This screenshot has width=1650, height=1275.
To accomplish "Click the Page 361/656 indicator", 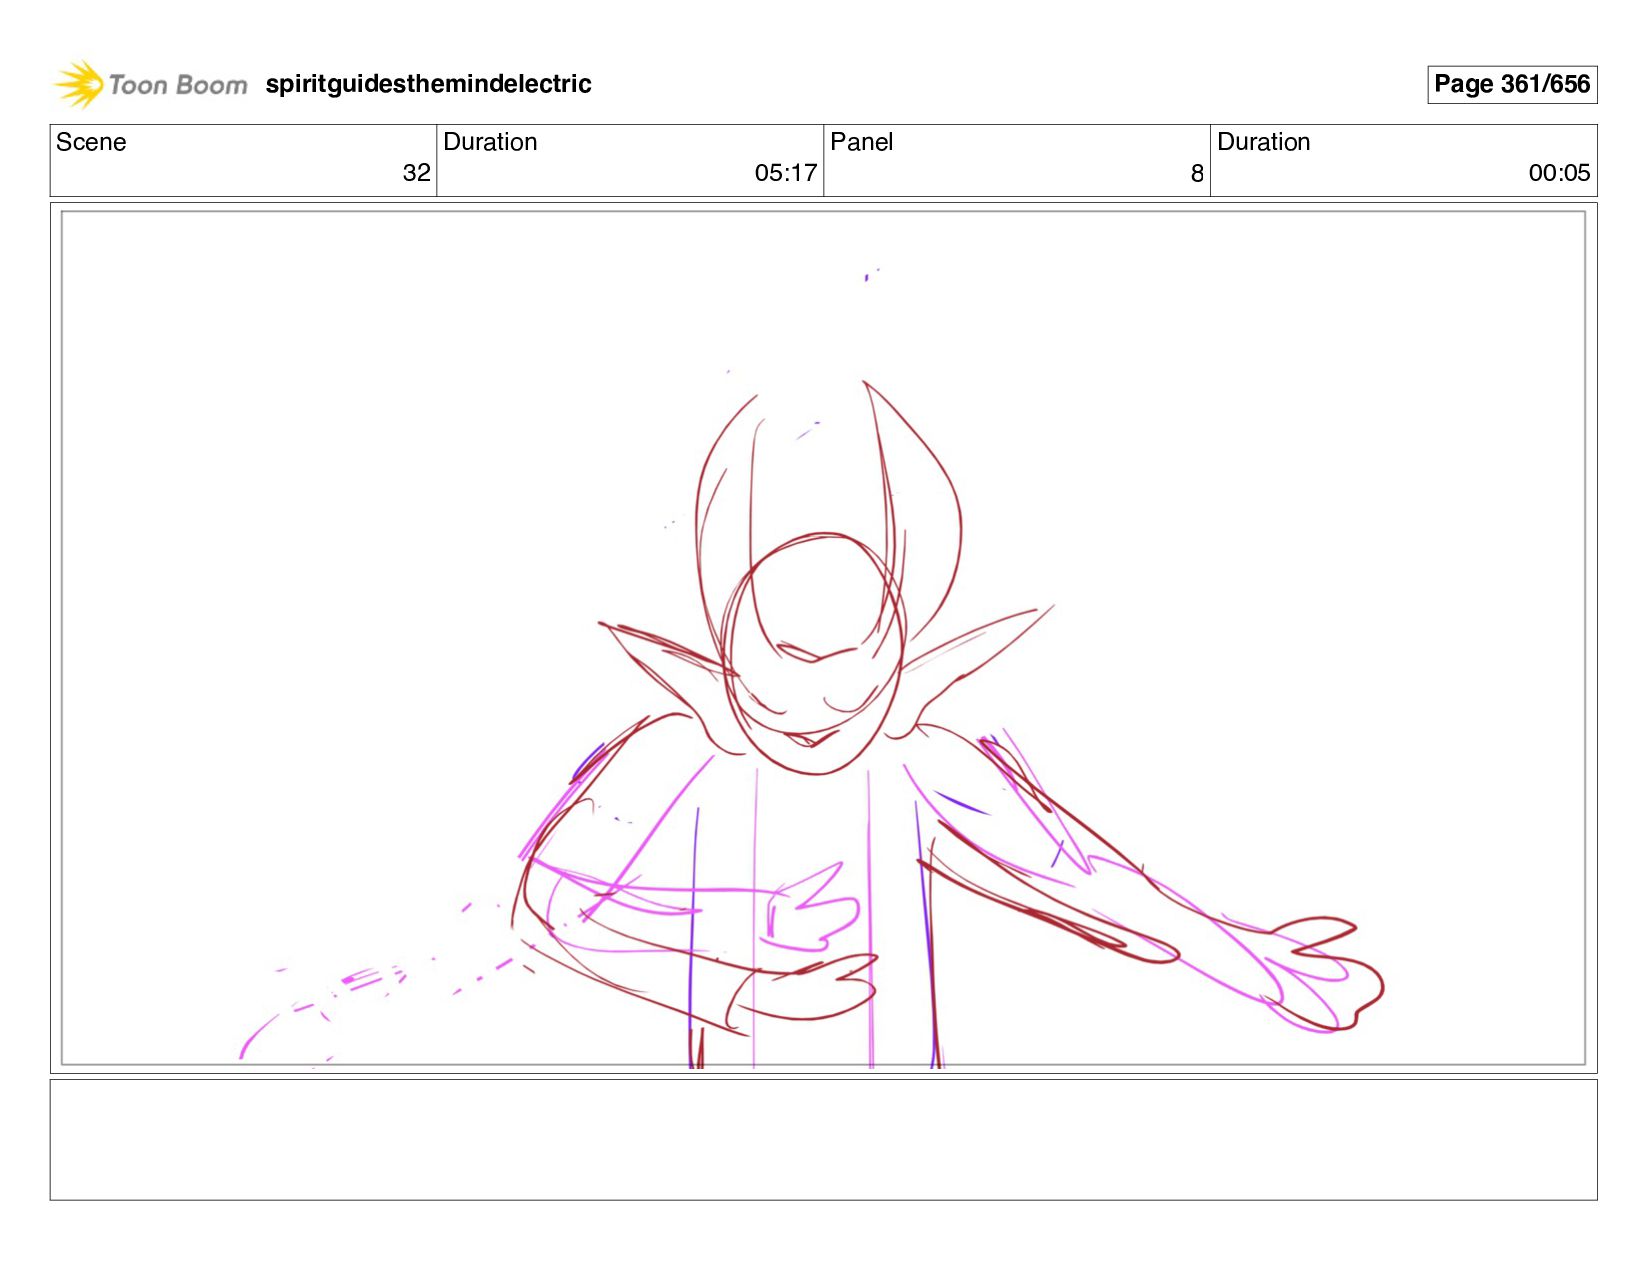I will [1512, 84].
